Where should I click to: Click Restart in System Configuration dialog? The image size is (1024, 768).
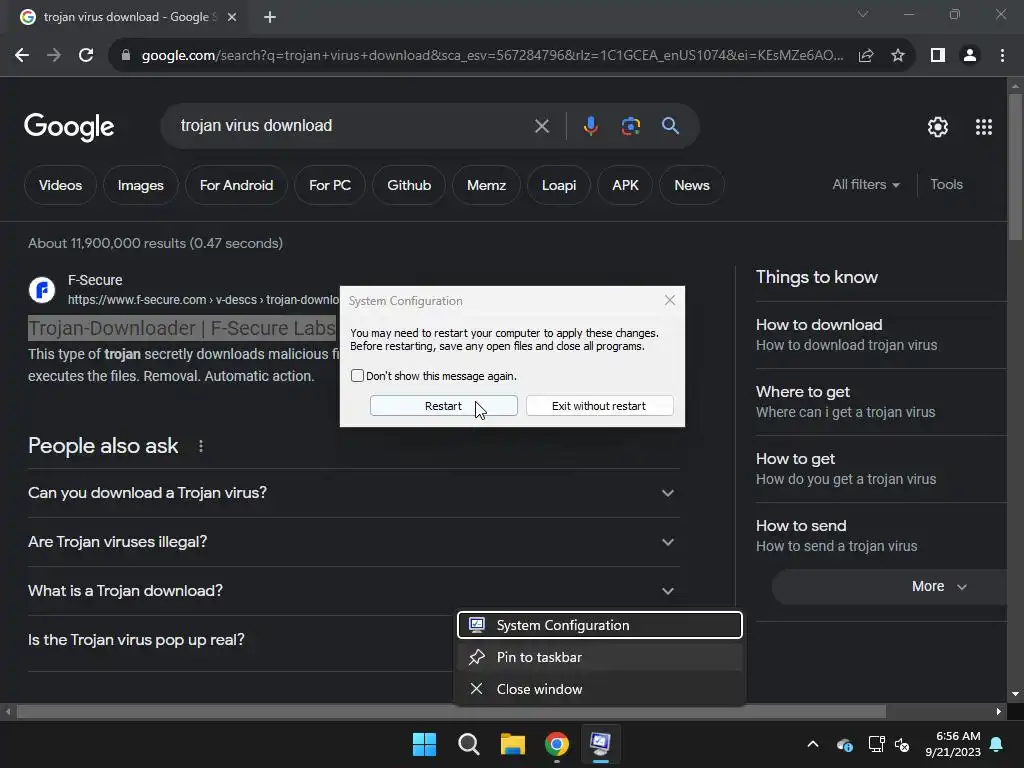pos(443,406)
